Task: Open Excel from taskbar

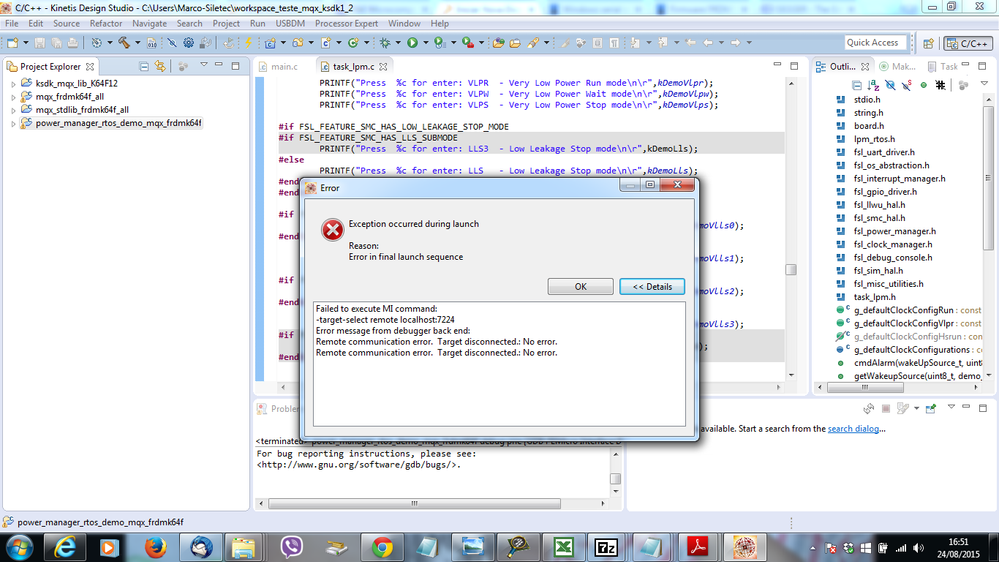Action: (x=563, y=547)
